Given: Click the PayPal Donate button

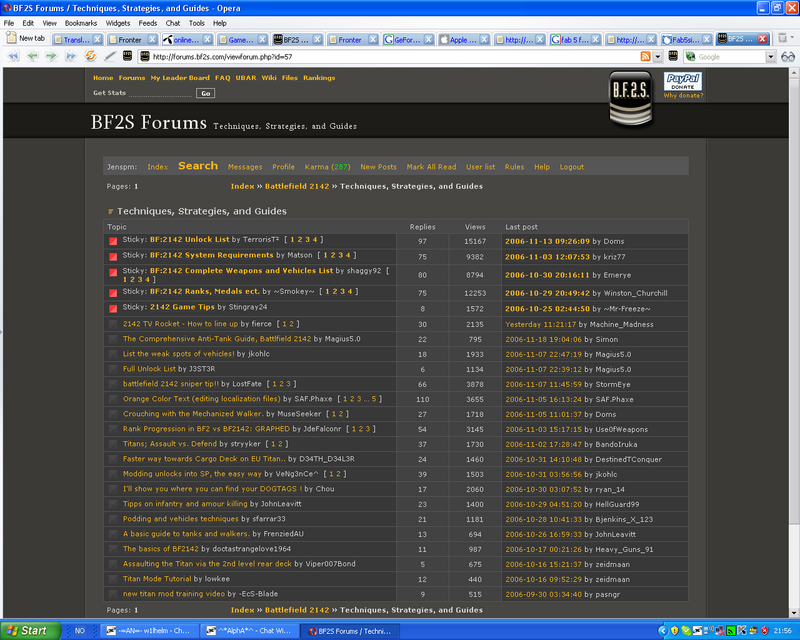Looking at the screenshot, I should 683,81.
